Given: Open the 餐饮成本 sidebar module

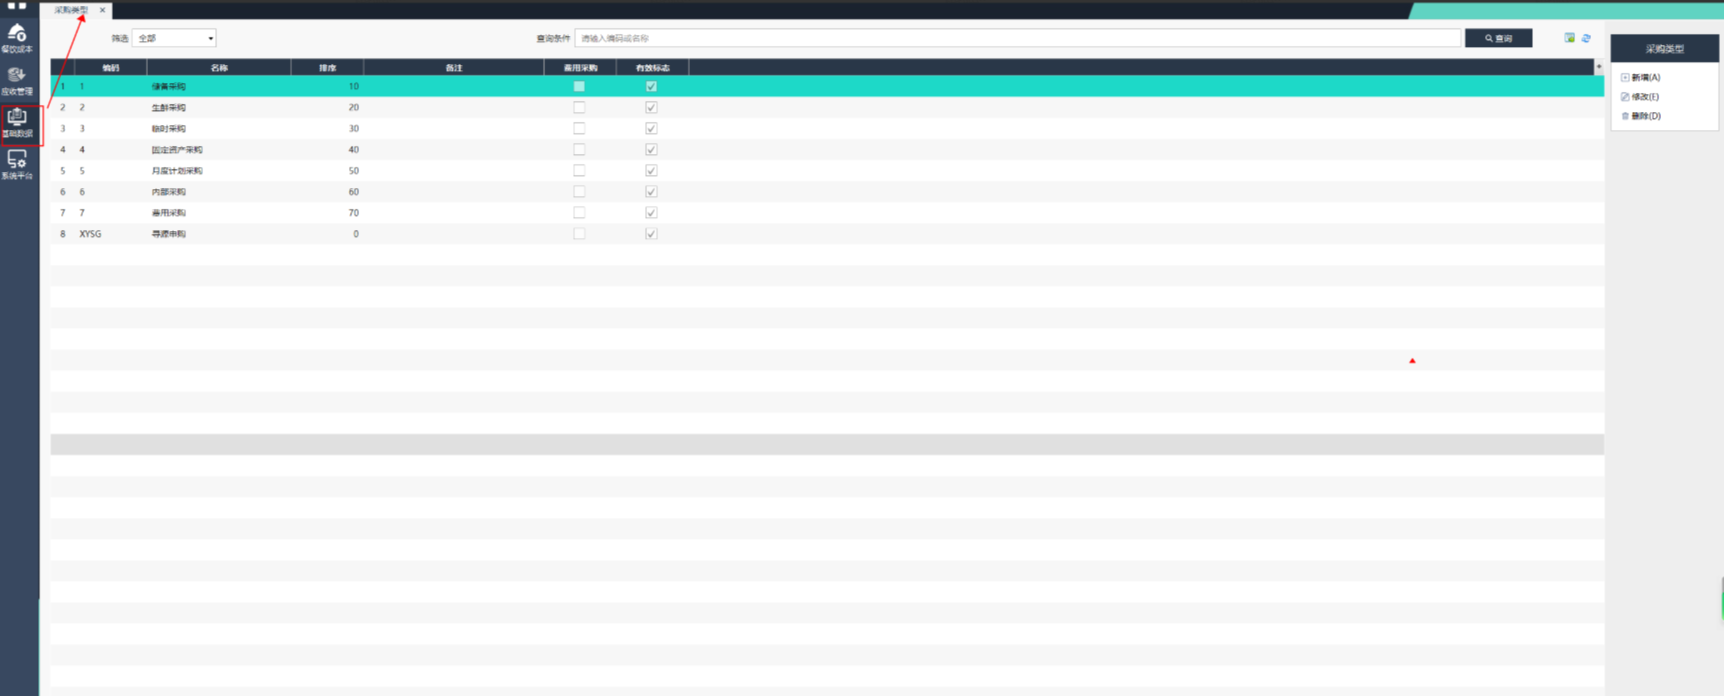Looking at the screenshot, I should coord(17,38).
